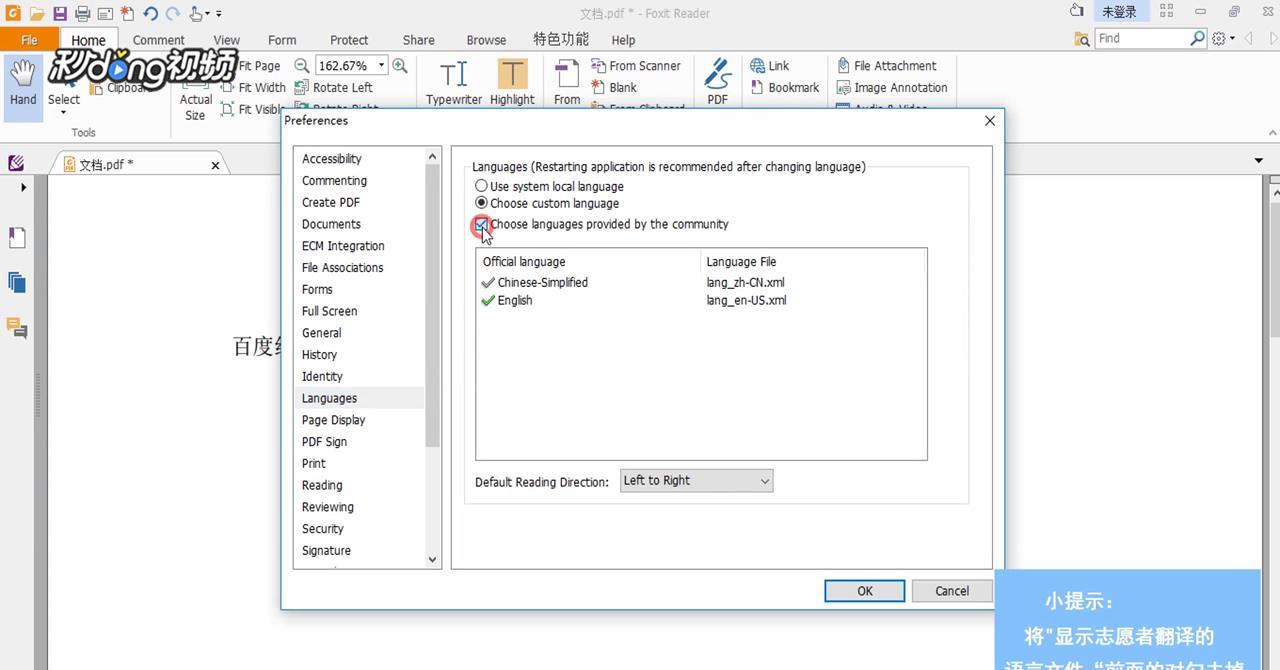1280x670 pixels.
Task: Select Choose custom language option
Action: pos(547,203)
